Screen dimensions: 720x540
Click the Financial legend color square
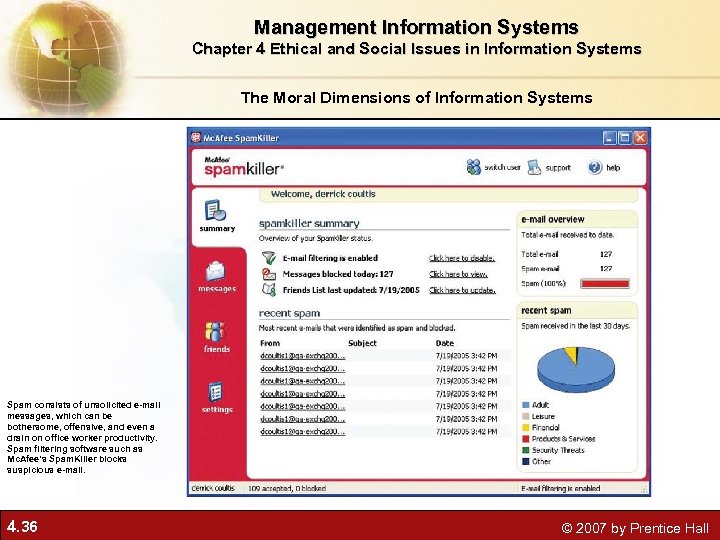tap(526, 428)
